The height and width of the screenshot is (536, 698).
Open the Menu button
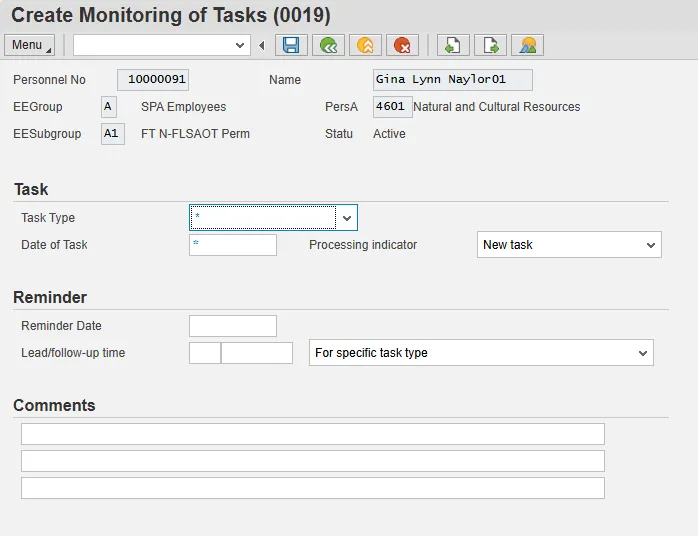pos(30,45)
